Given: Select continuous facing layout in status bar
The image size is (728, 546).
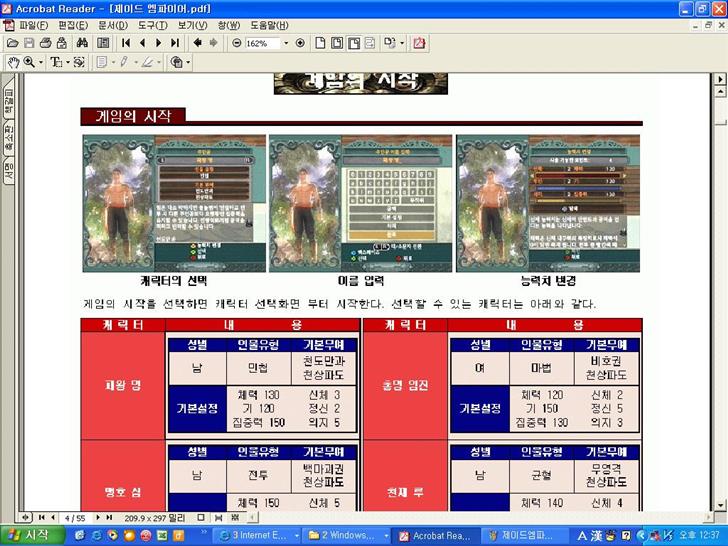Looking at the screenshot, I should [x=235, y=517].
